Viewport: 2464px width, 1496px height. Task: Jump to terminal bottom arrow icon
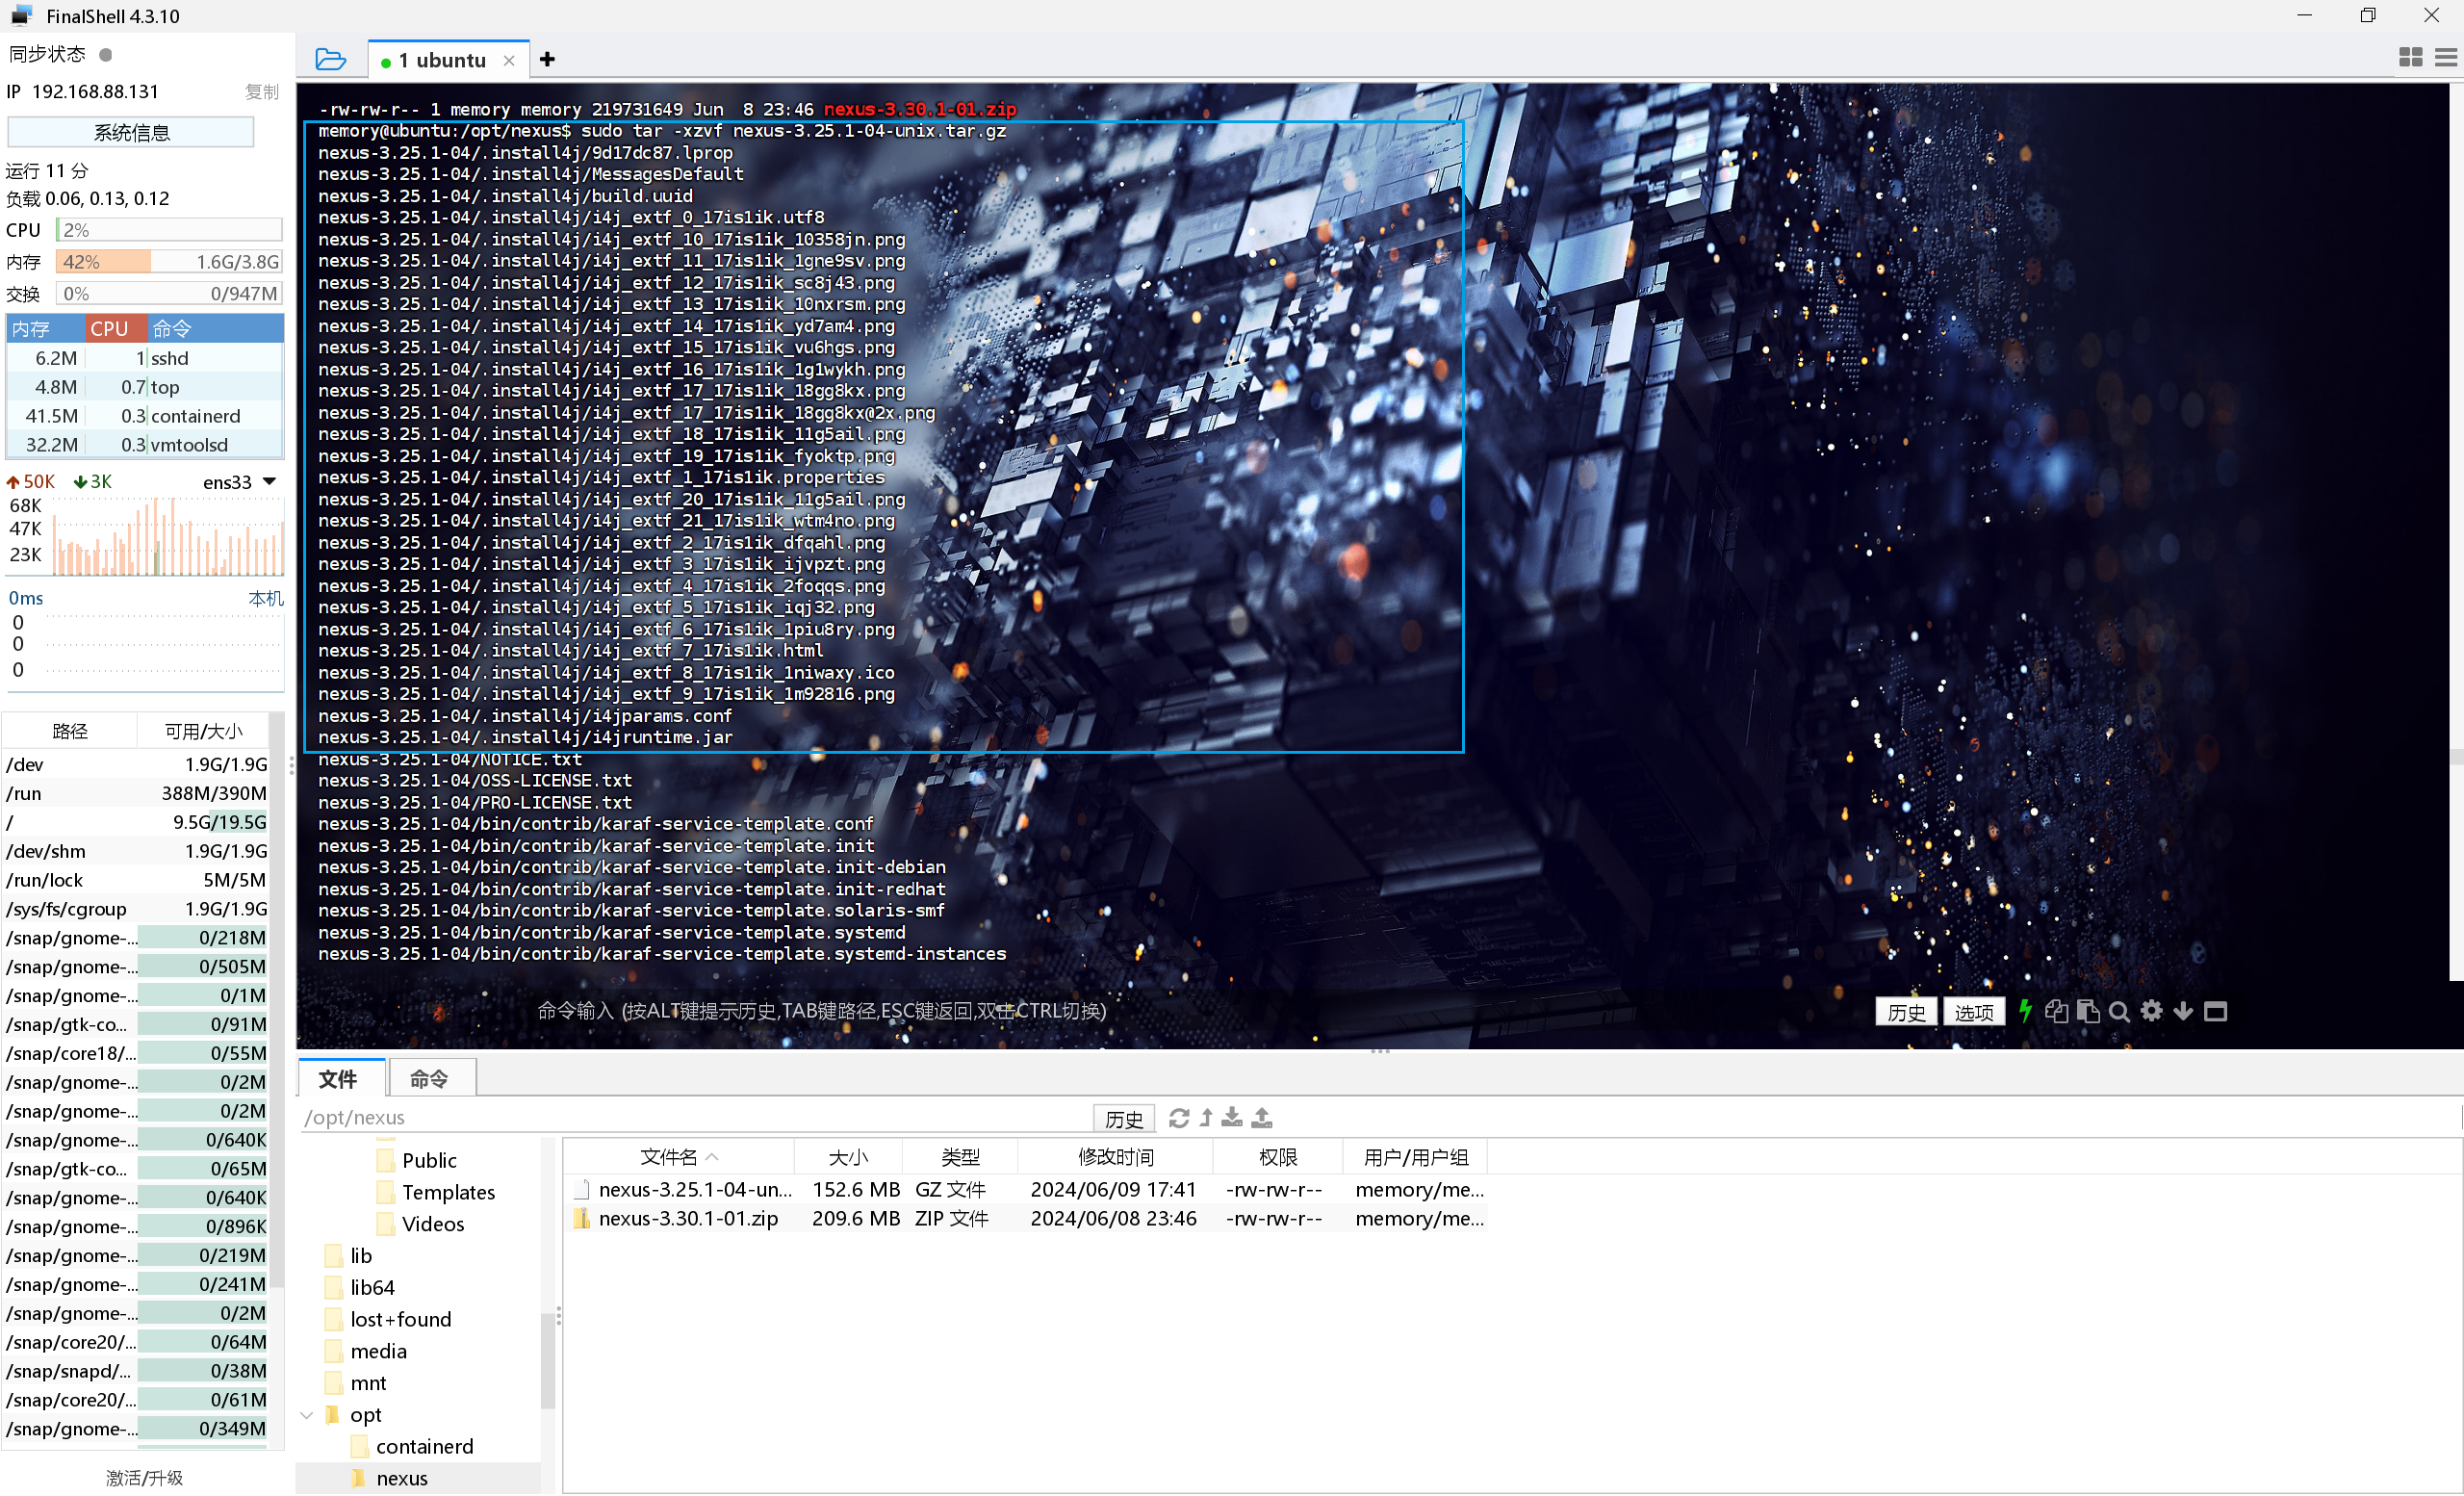[2183, 1011]
